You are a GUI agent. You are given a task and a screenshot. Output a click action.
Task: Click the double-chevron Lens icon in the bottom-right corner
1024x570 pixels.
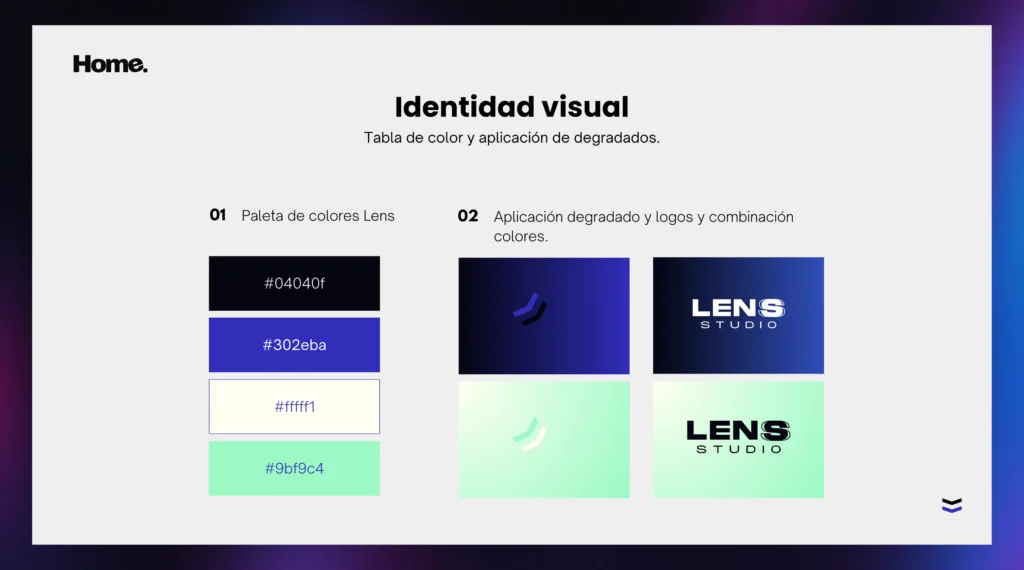(952, 505)
